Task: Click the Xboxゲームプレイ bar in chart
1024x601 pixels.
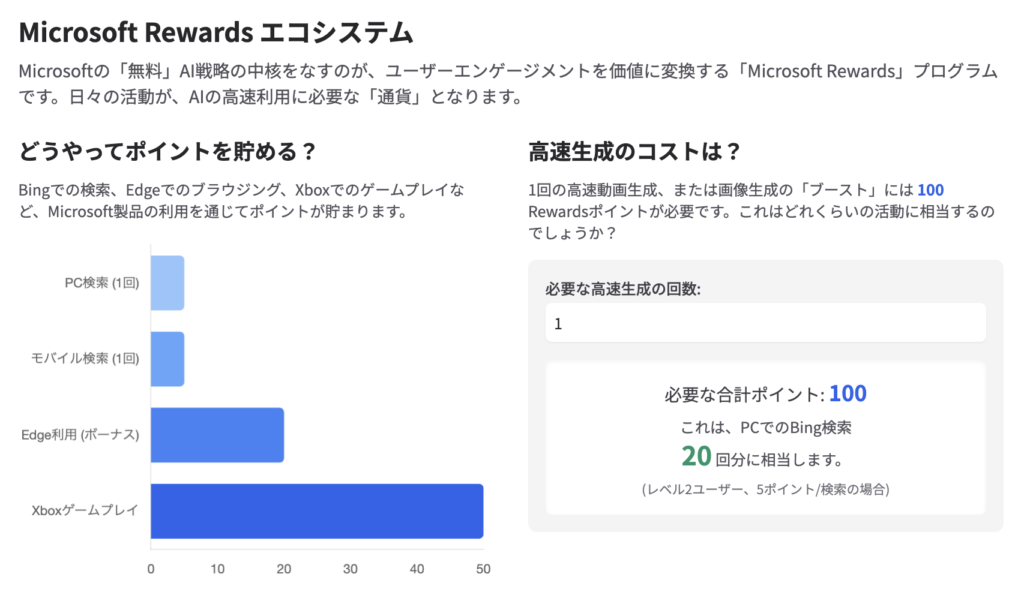Action: coord(317,511)
